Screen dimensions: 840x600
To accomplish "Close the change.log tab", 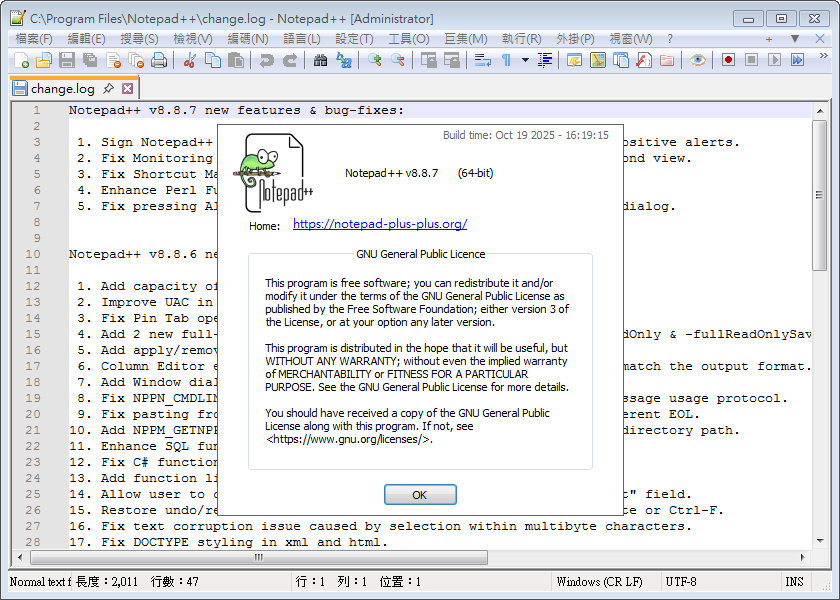I will click(x=128, y=88).
